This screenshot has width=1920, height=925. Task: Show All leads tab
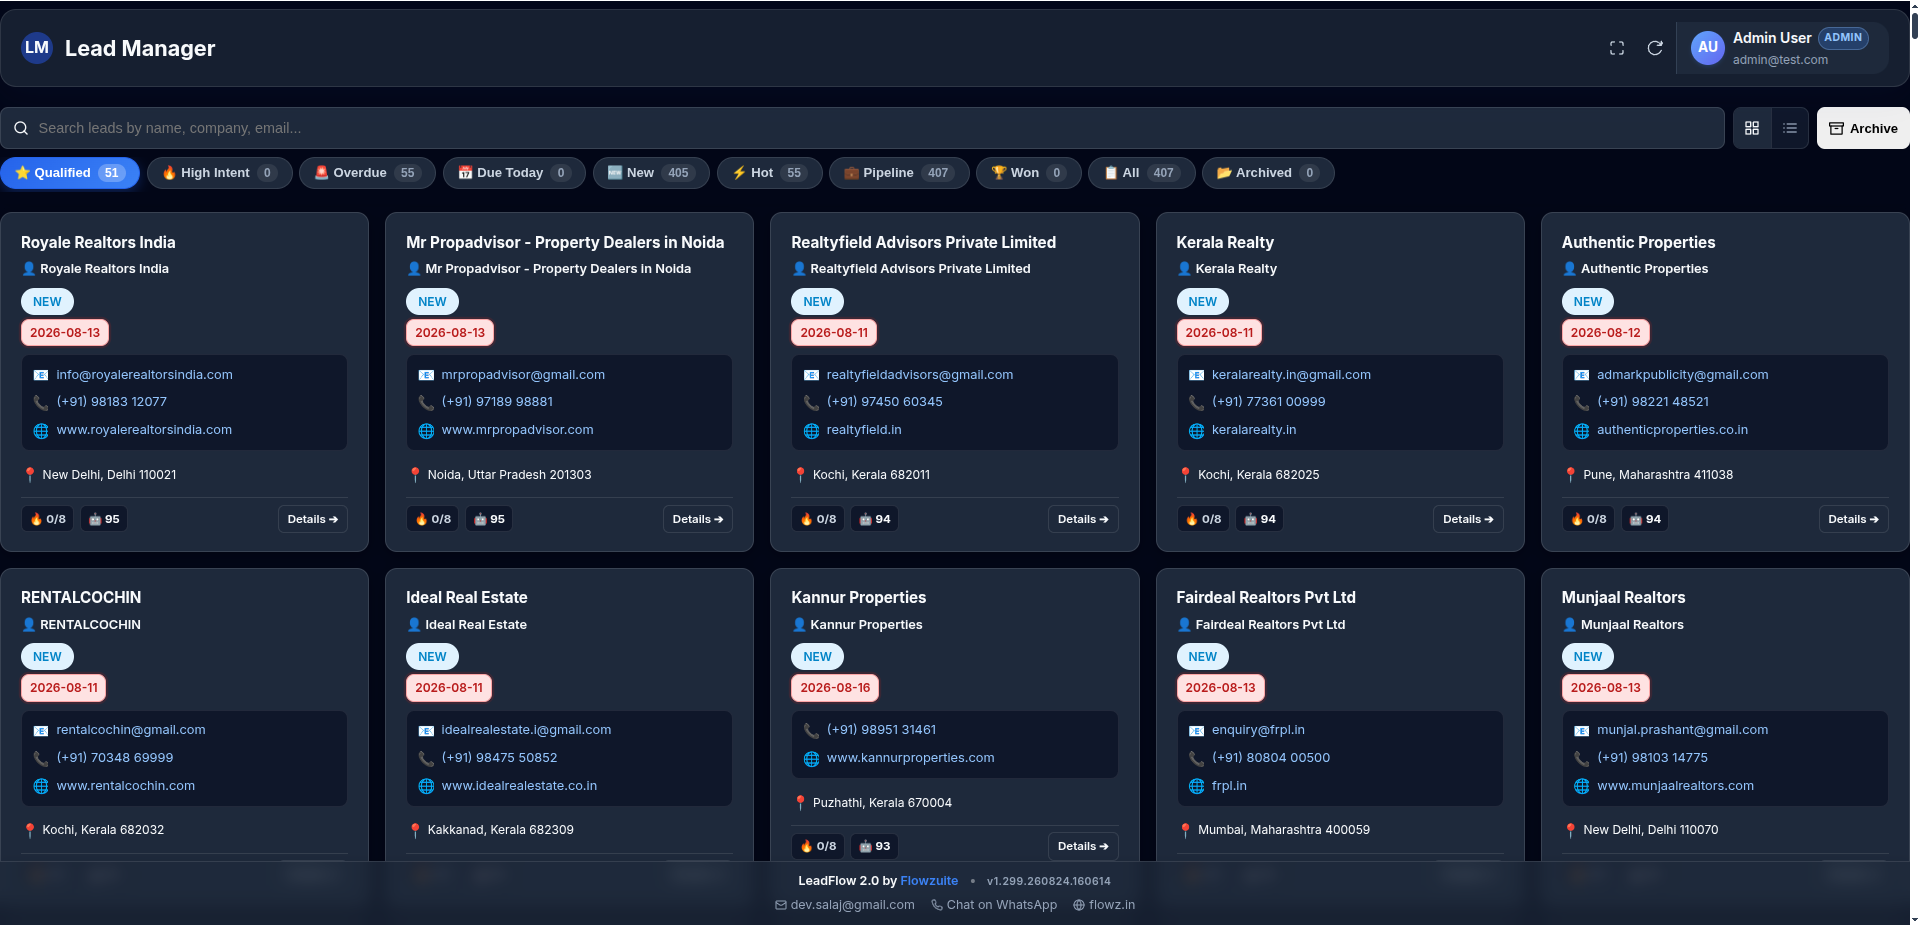tap(1141, 173)
